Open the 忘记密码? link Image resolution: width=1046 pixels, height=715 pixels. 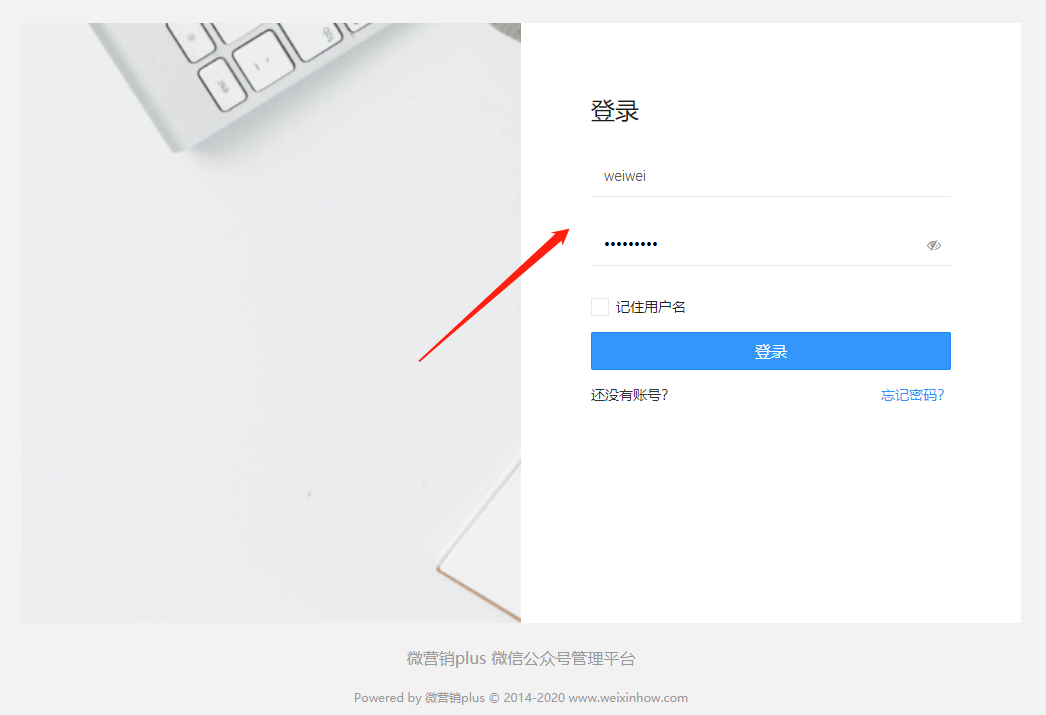912,396
